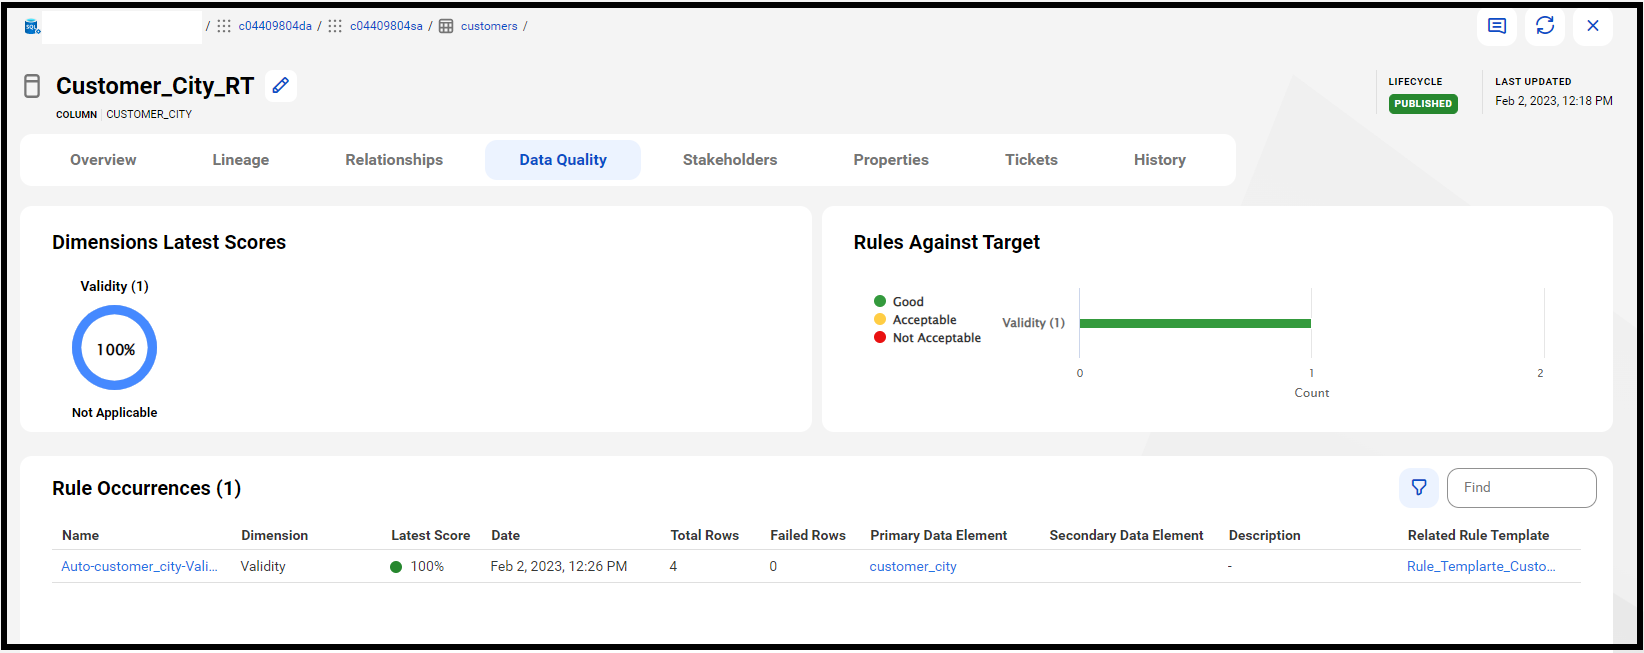Open the customer_city primary data element link
The width and height of the screenshot is (1644, 653).
913,566
